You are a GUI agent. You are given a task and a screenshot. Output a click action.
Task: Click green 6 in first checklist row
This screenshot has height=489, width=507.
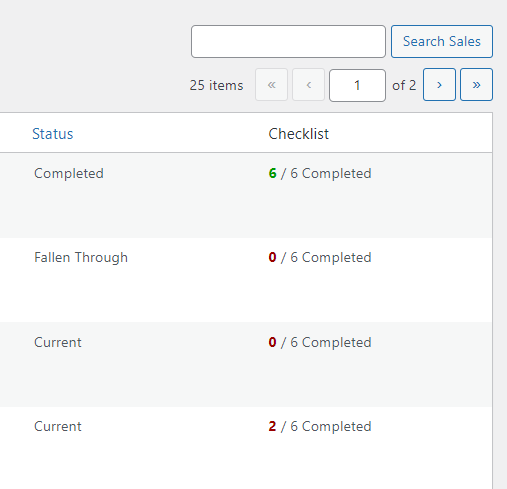pyautogui.click(x=273, y=173)
